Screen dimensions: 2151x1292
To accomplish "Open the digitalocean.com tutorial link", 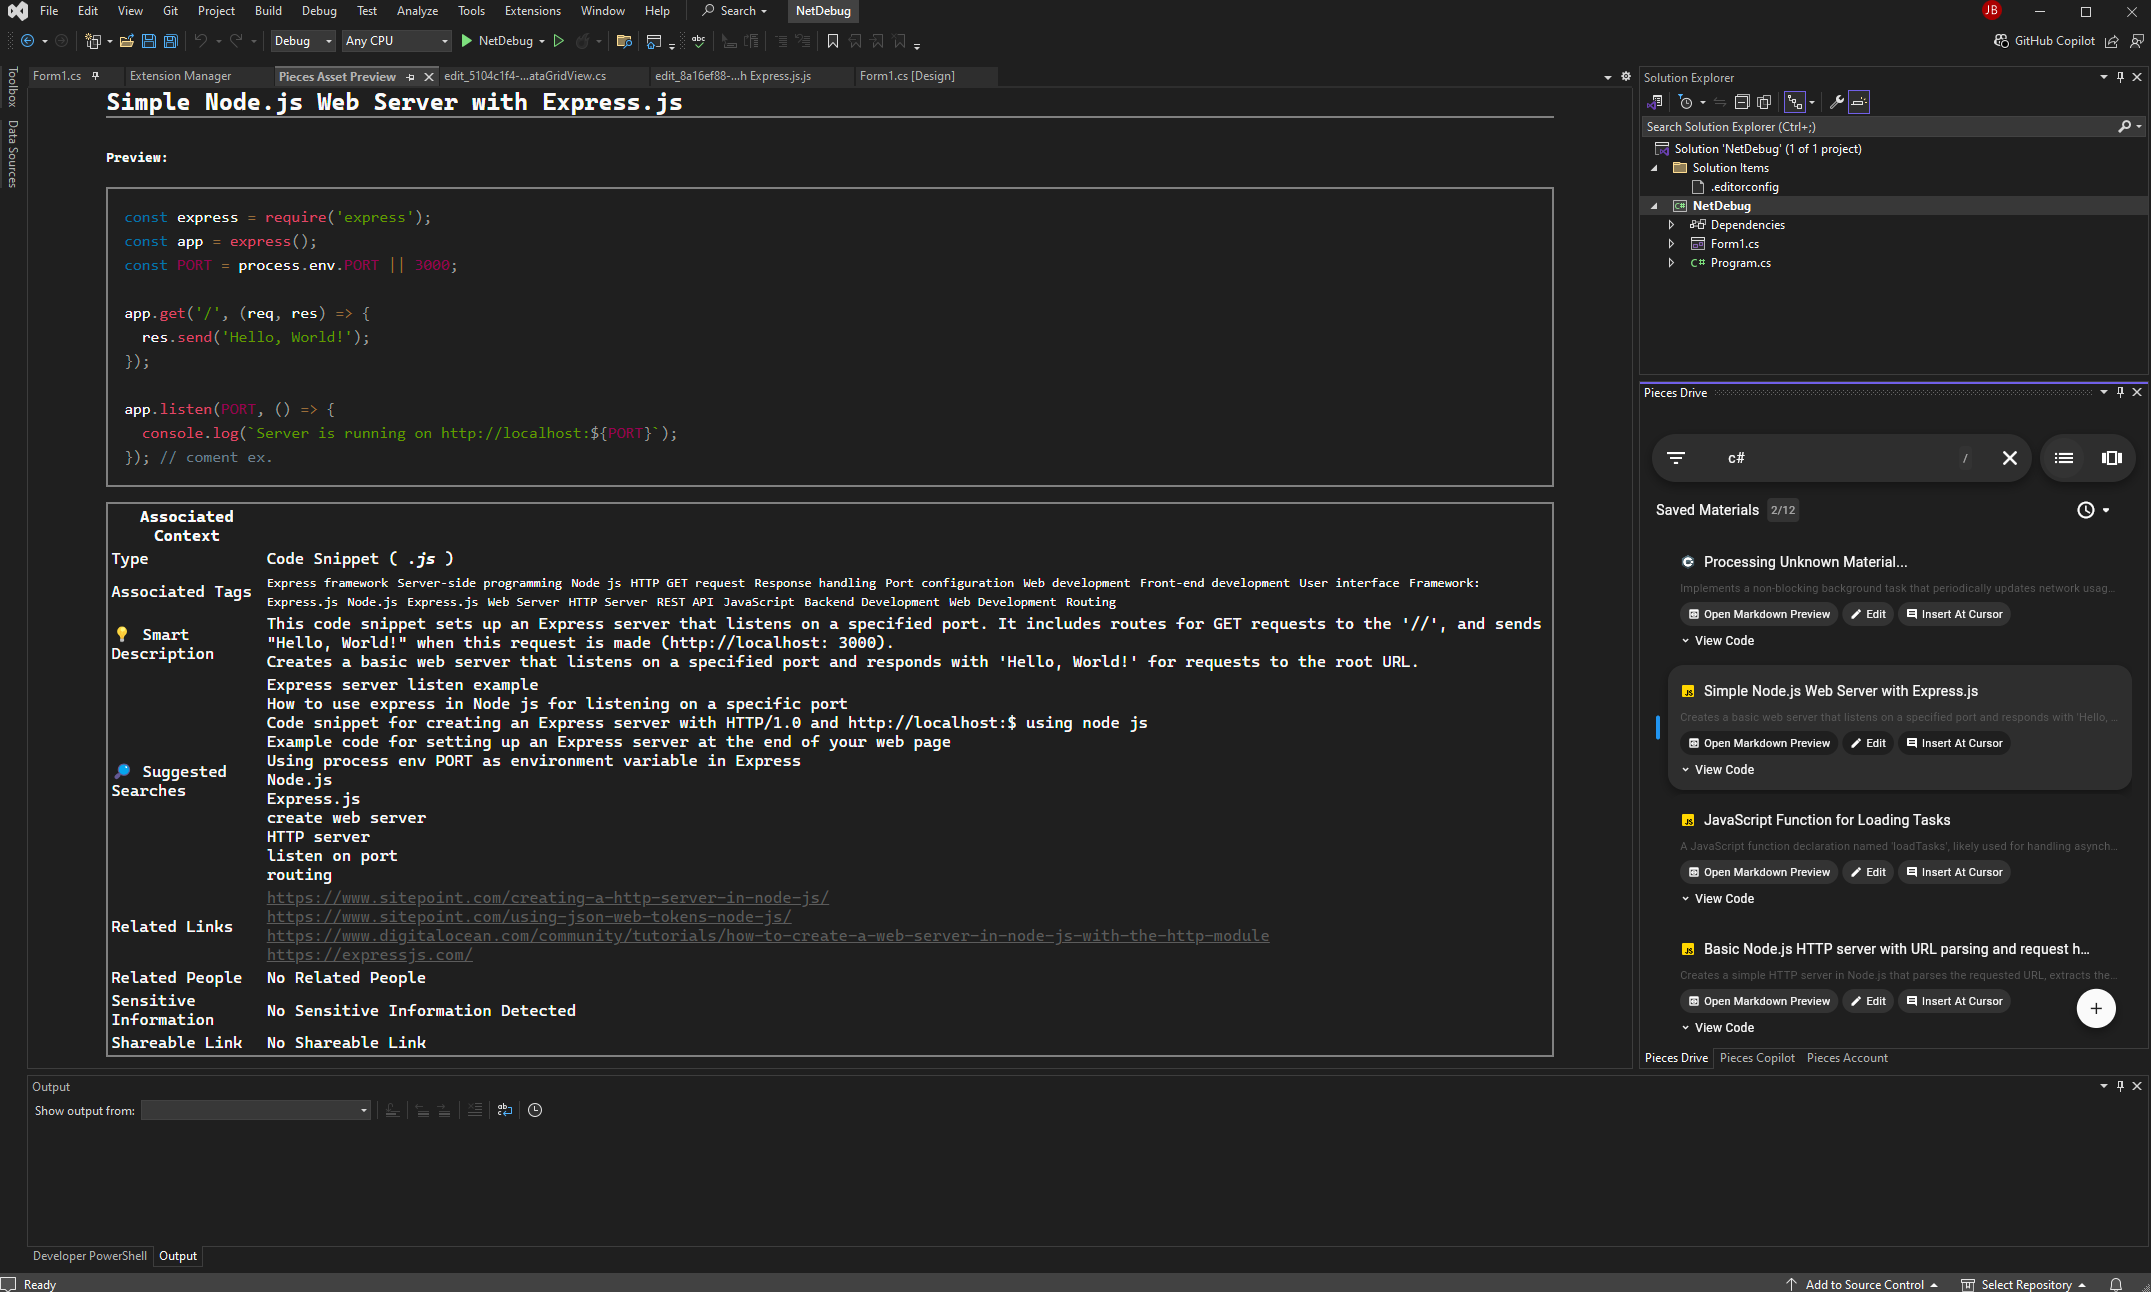I will 768,936.
